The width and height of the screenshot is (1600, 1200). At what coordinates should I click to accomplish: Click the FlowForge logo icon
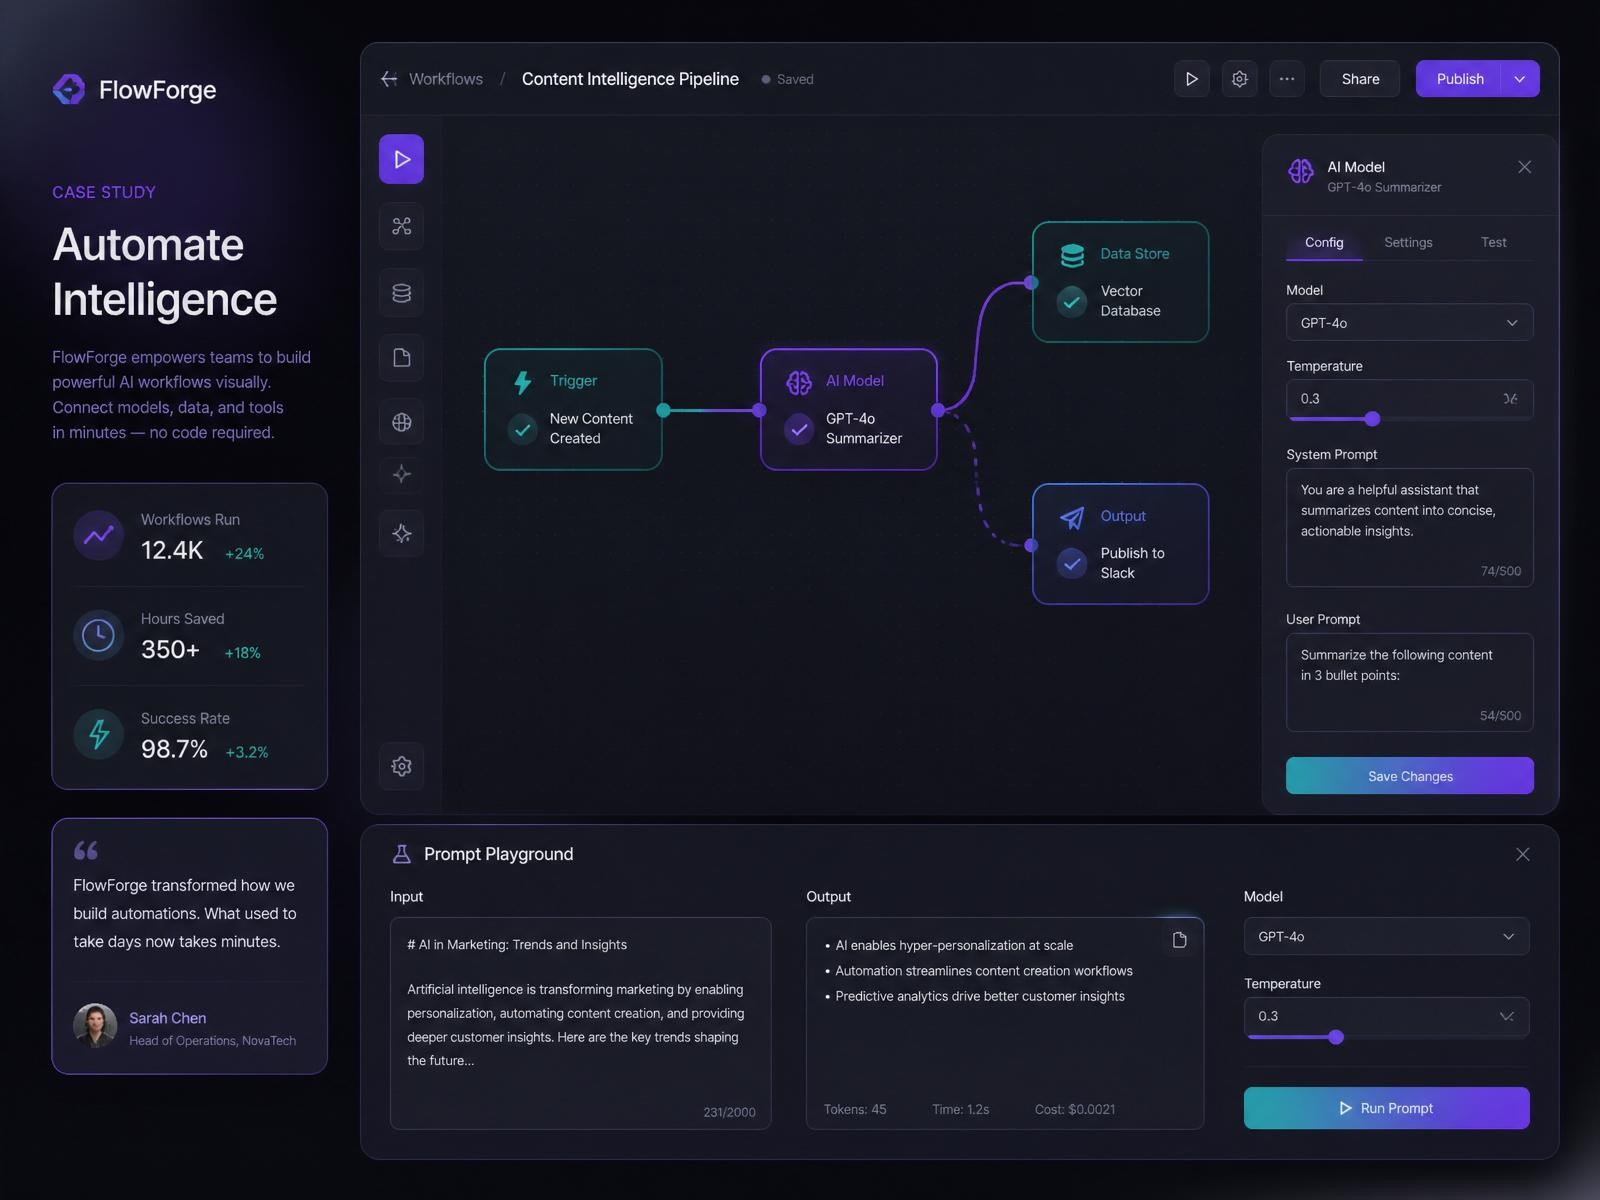69,89
